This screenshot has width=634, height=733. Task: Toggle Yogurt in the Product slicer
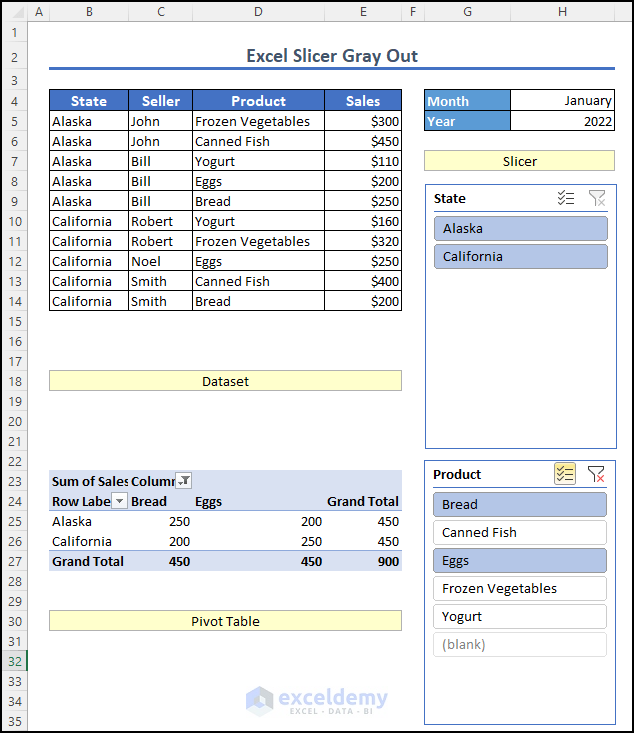click(520, 617)
